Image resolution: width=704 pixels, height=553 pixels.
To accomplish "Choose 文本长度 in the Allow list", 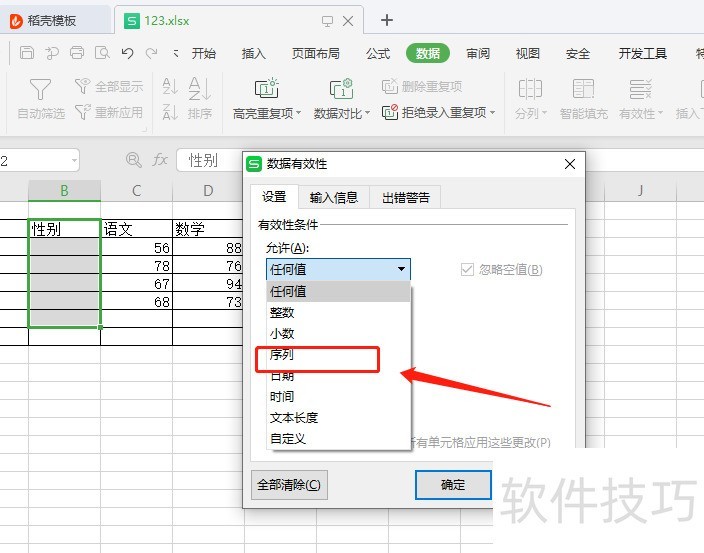I will point(339,418).
